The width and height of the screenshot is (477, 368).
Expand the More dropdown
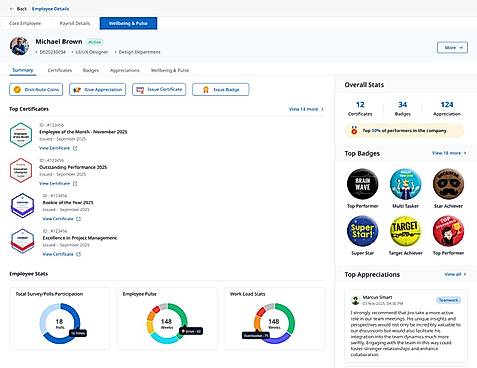click(x=452, y=48)
